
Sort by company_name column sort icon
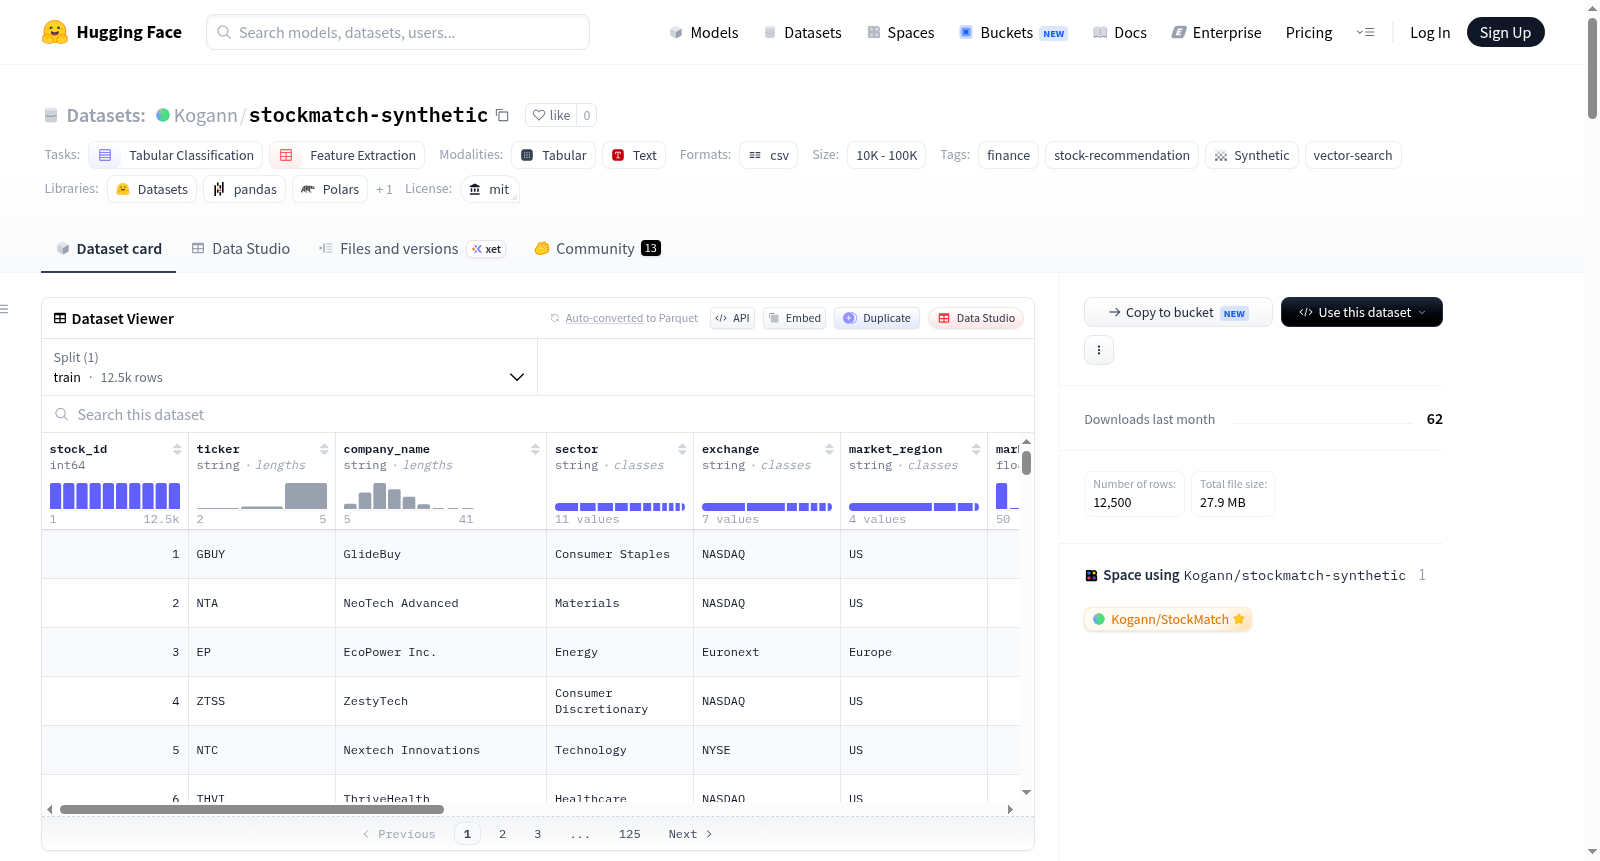(x=535, y=449)
